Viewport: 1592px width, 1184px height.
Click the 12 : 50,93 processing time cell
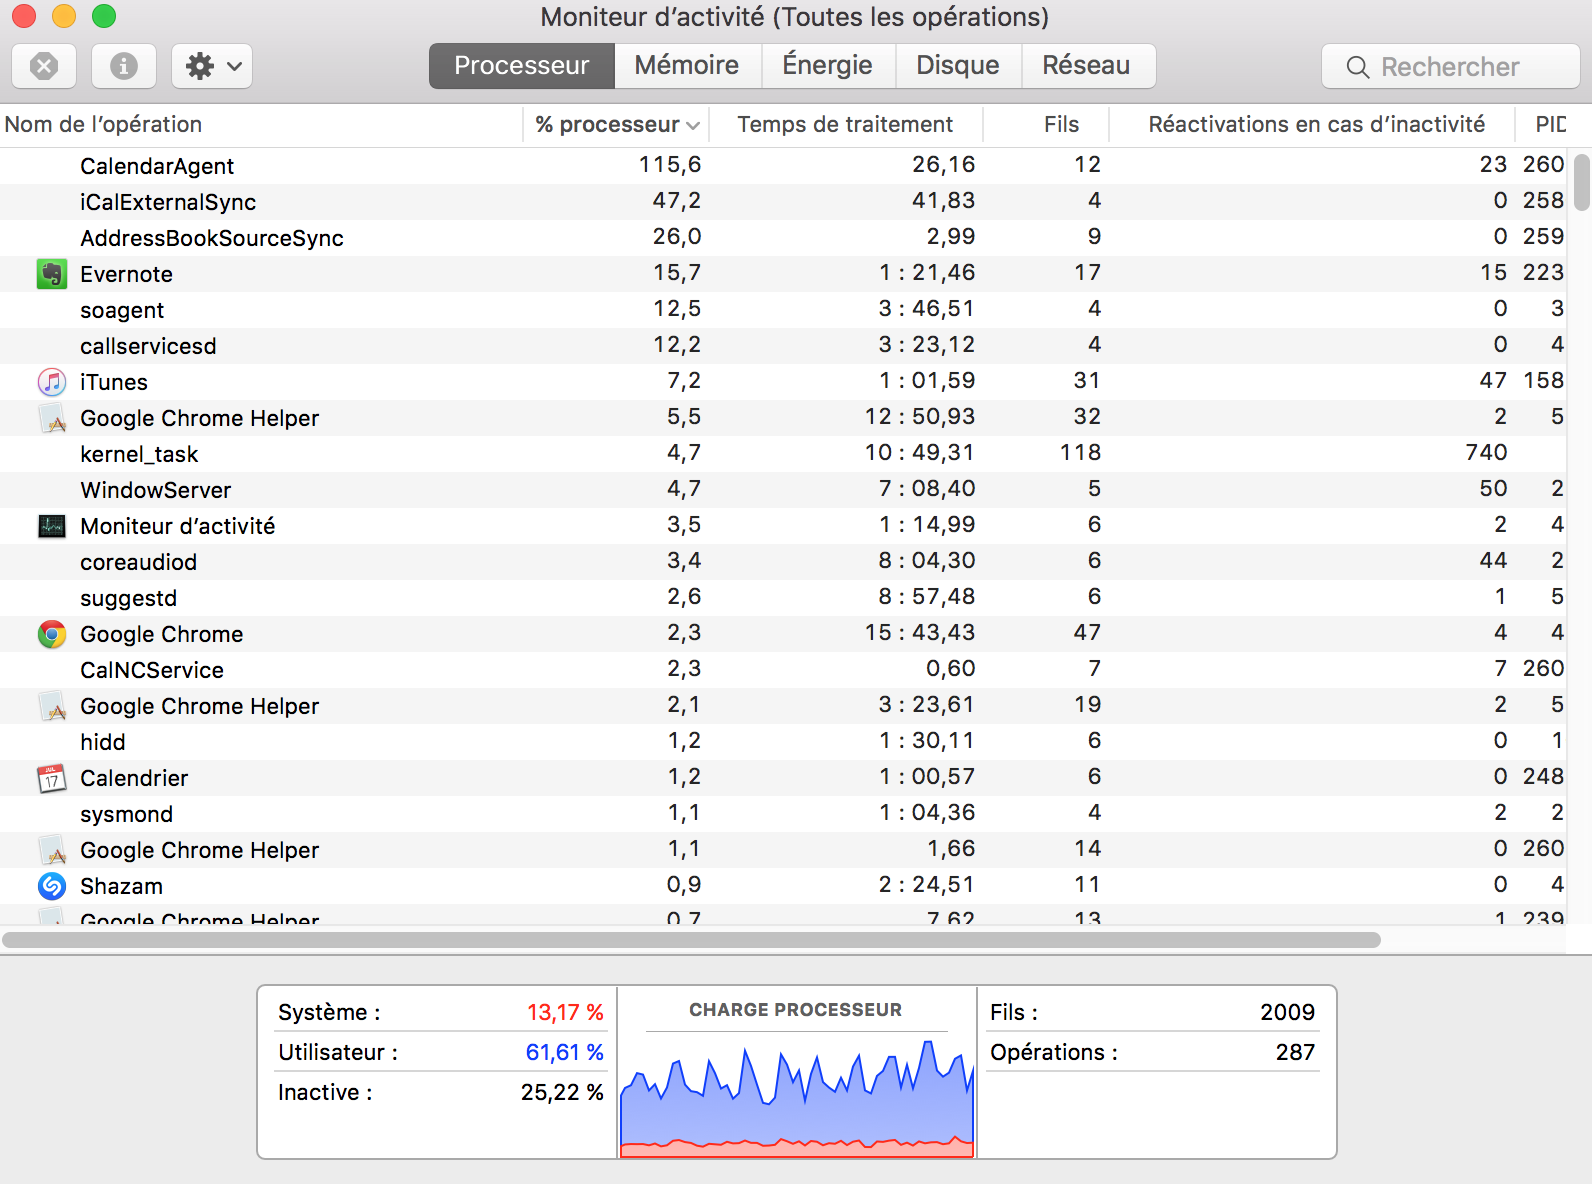[x=920, y=416]
